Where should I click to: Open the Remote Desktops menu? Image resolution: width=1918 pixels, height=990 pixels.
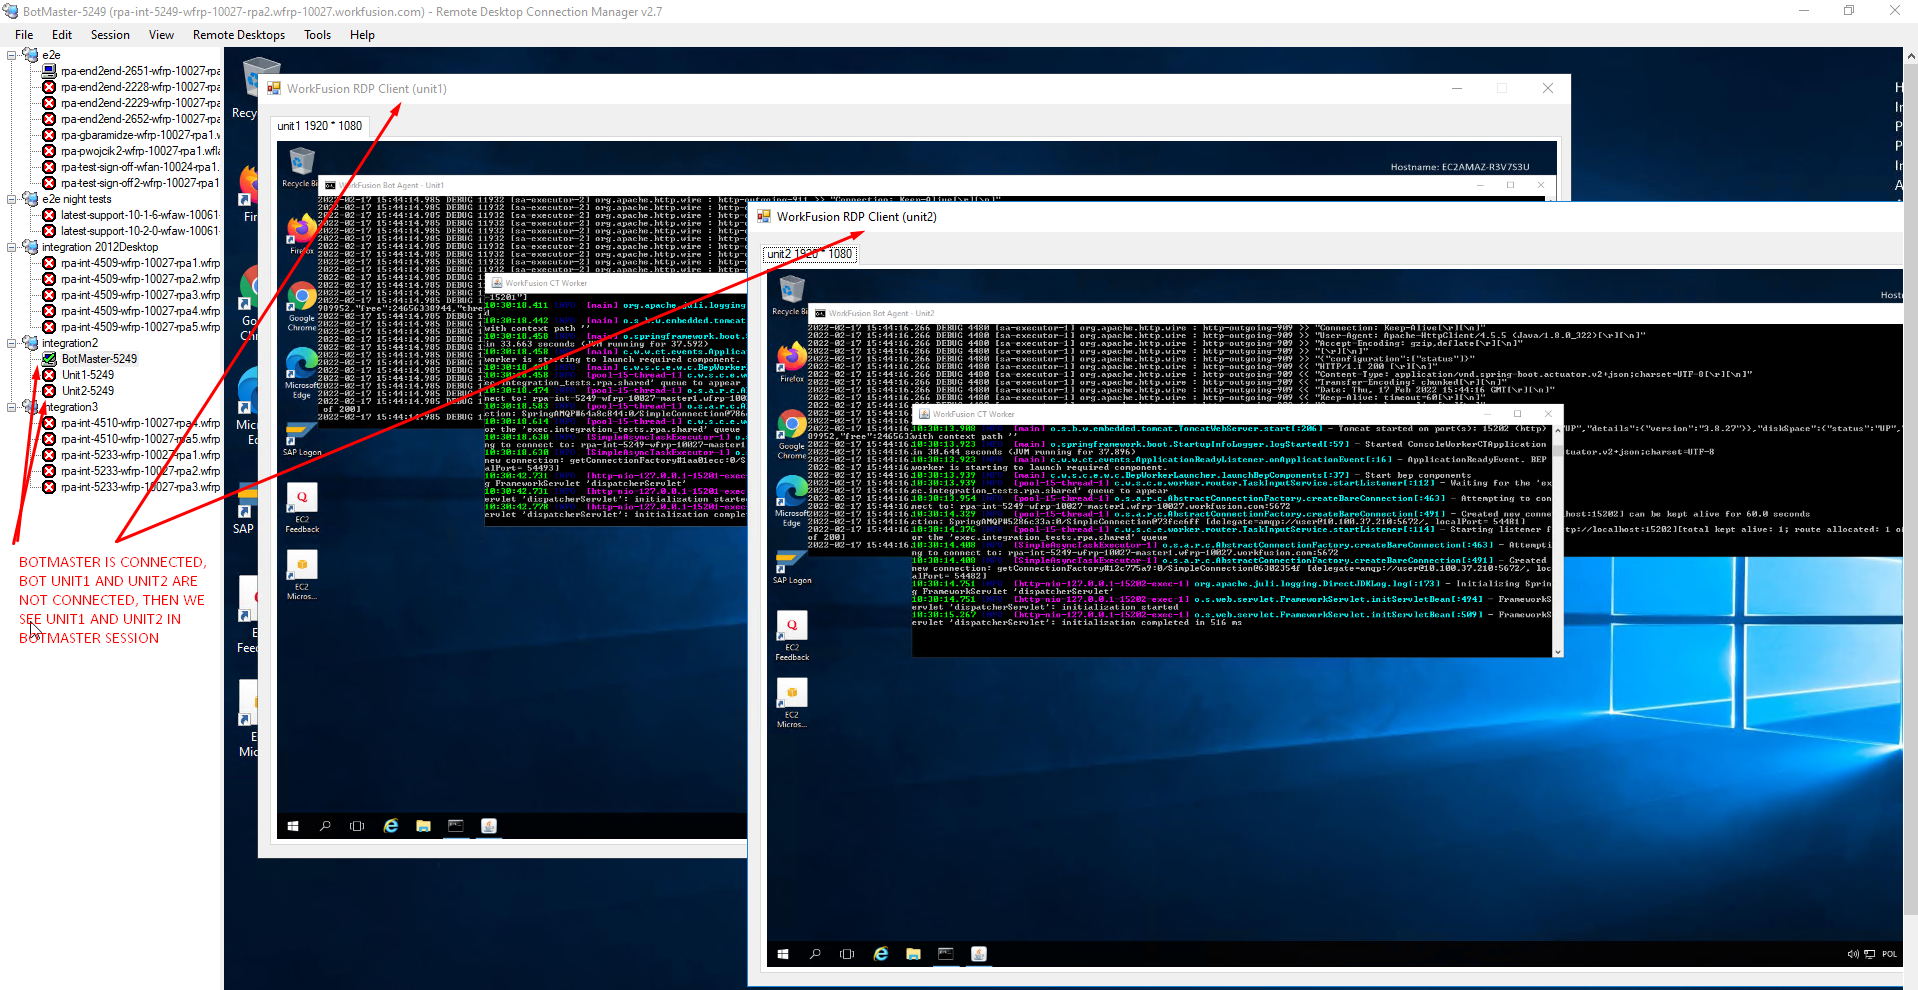click(239, 35)
